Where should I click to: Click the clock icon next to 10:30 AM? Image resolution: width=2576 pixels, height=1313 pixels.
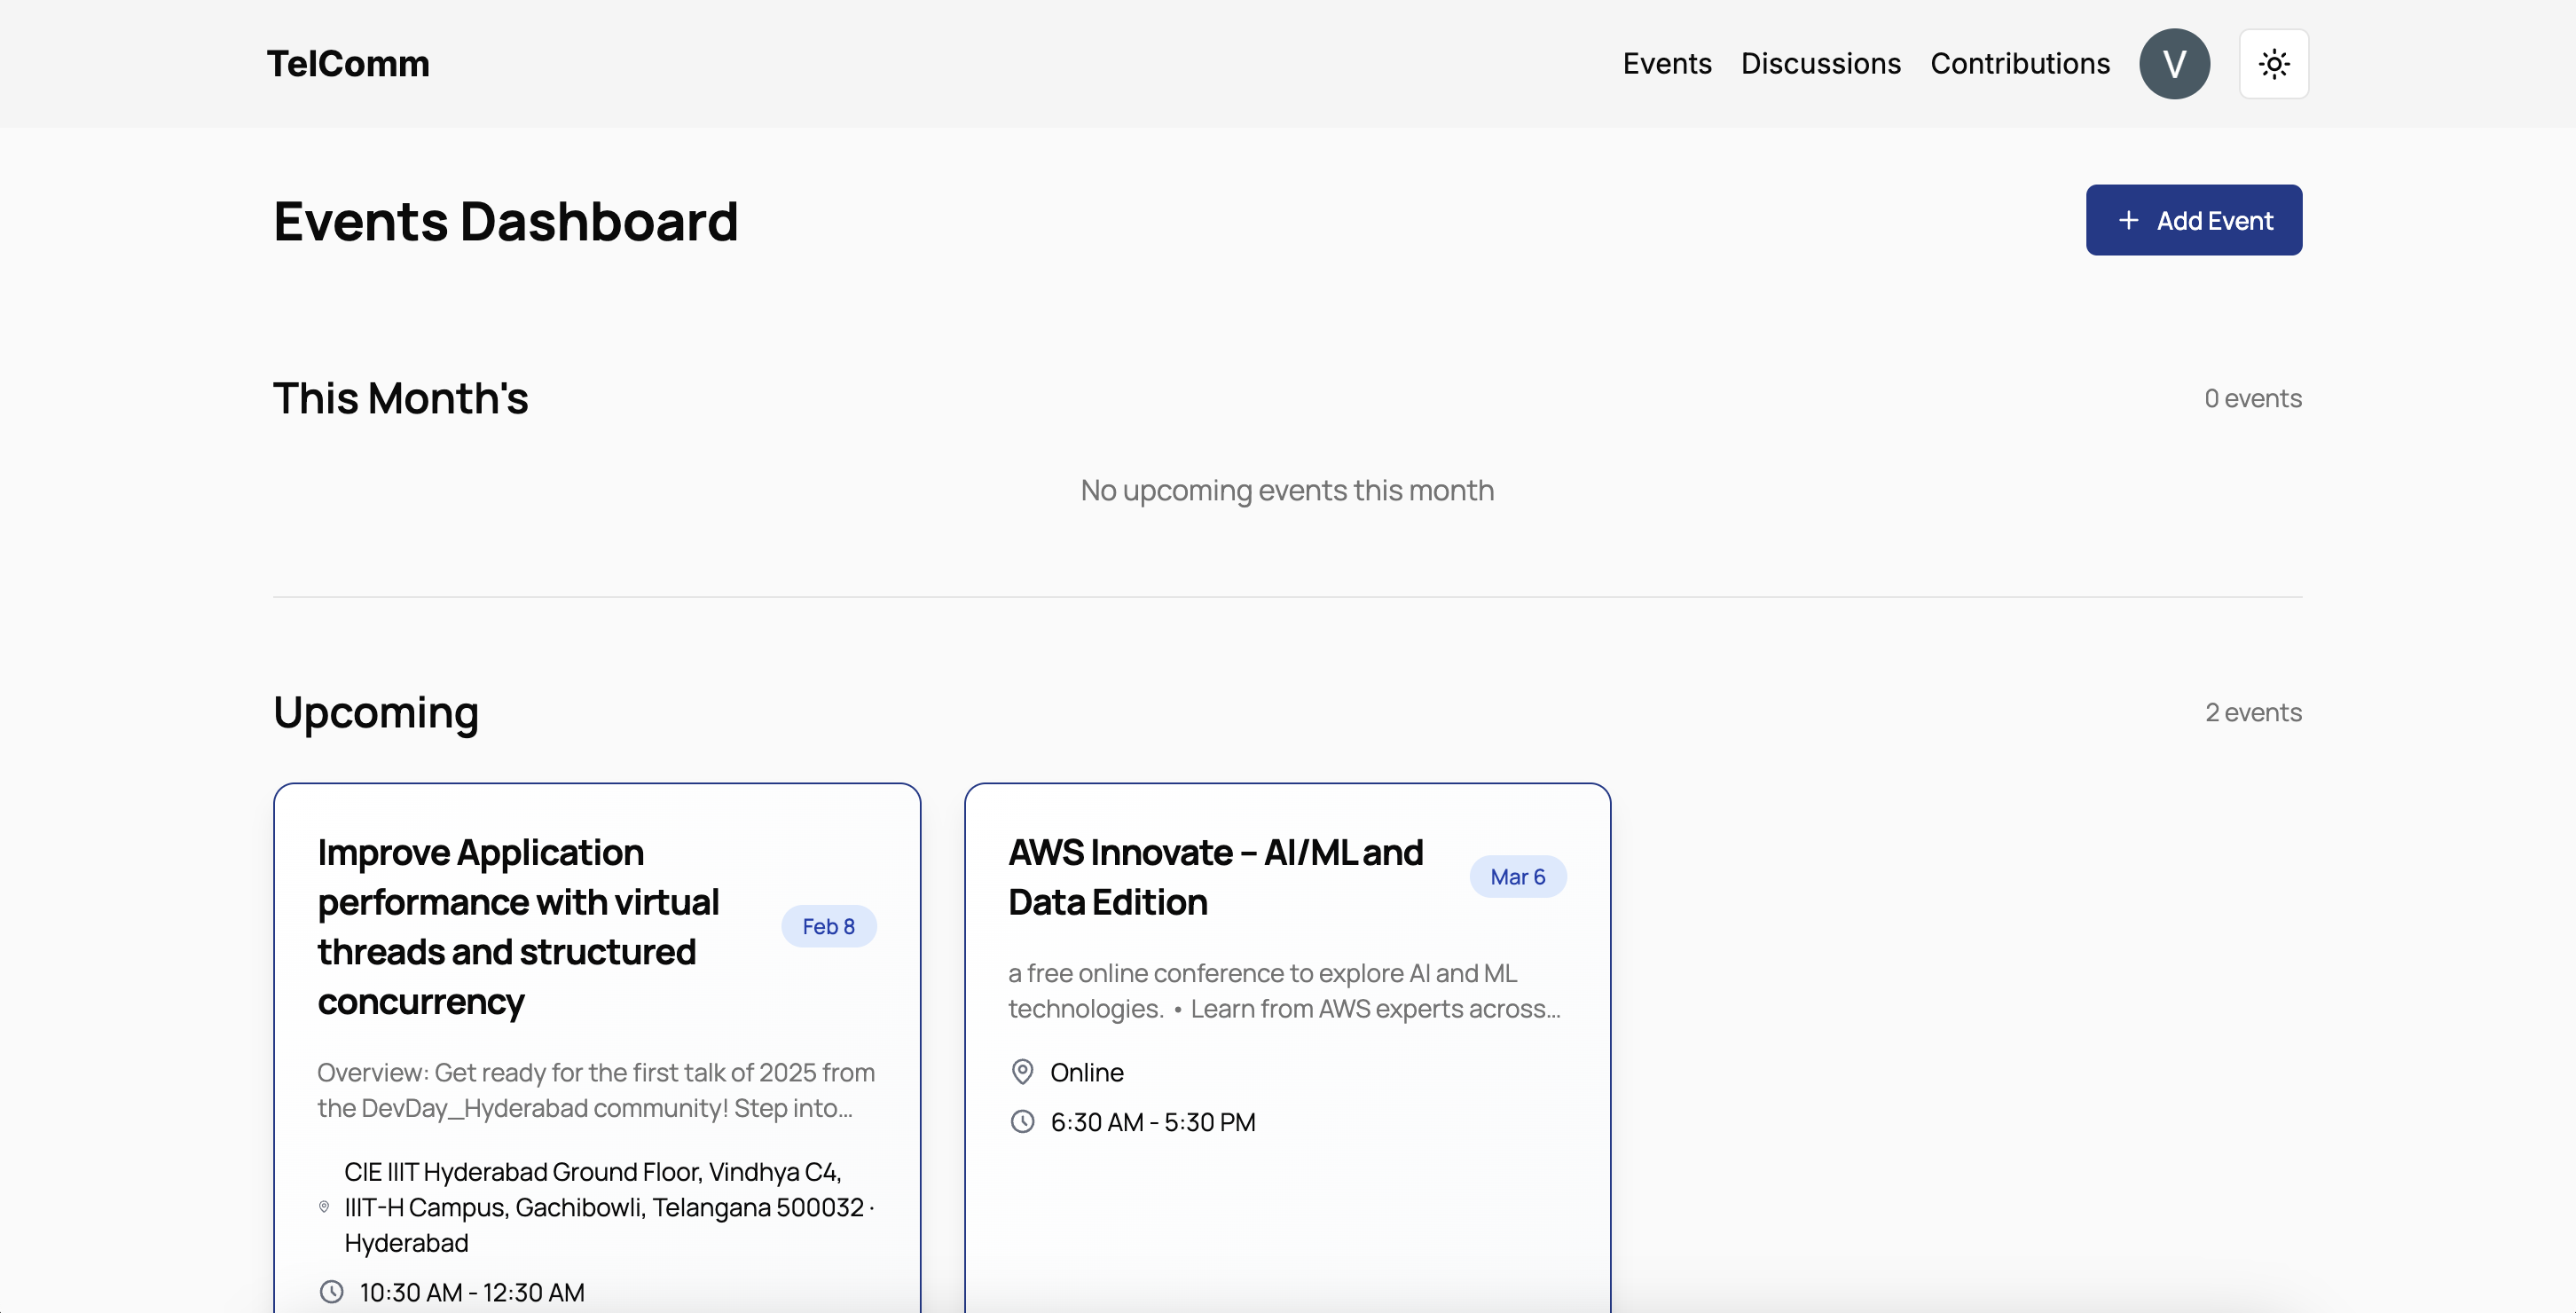point(331,1292)
